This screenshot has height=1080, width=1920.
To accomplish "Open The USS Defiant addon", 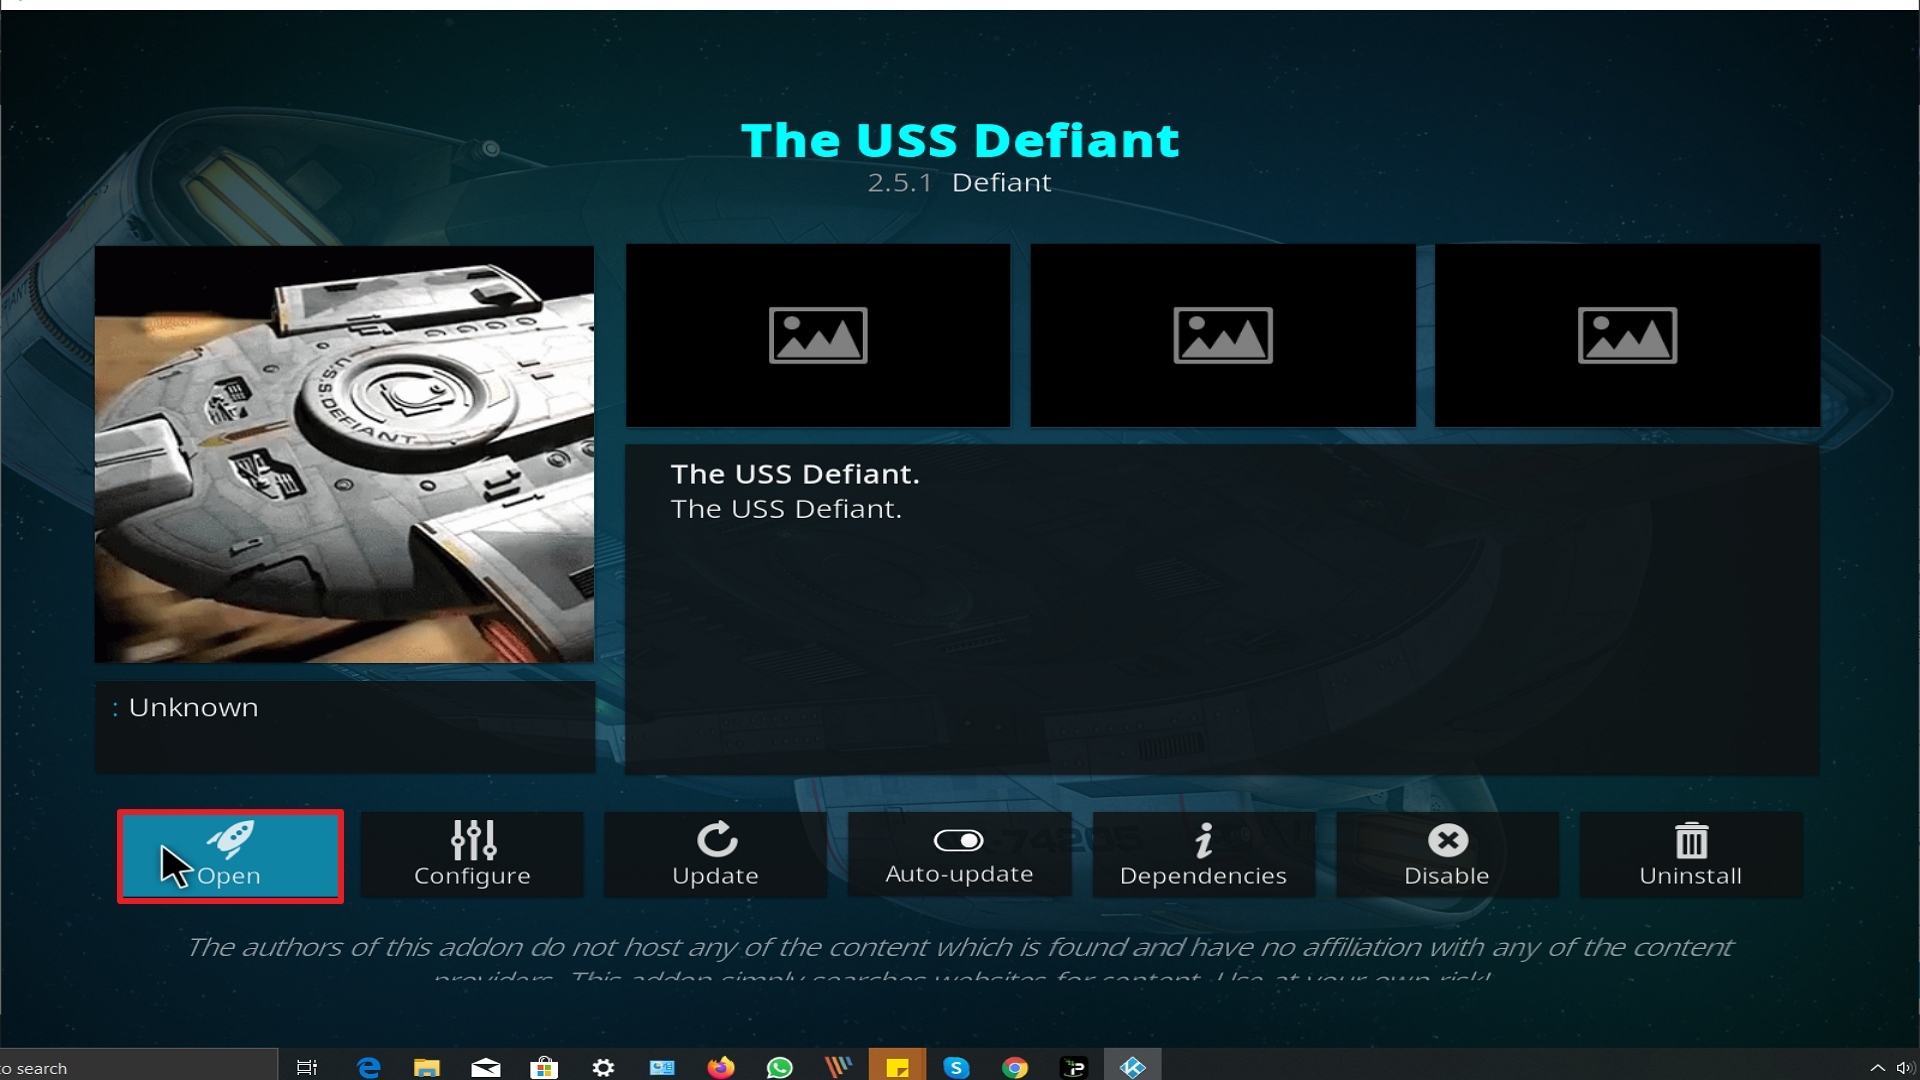I will pyautogui.click(x=230, y=856).
